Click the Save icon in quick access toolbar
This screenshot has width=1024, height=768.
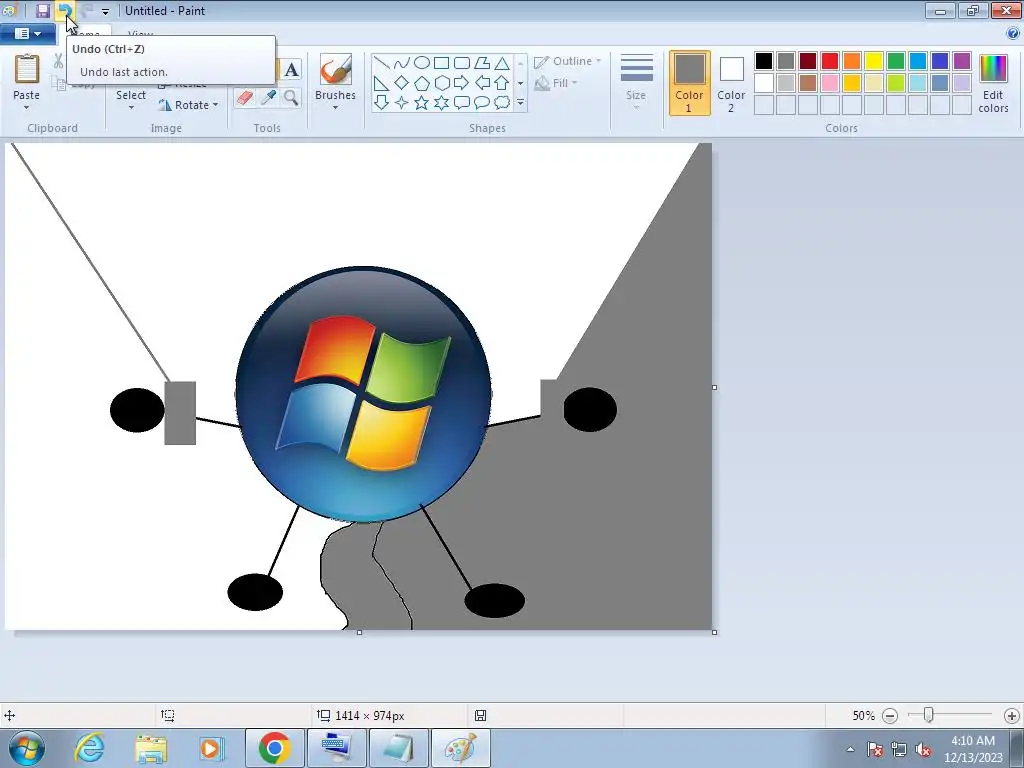pyautogui.click(x=42, y=10)
